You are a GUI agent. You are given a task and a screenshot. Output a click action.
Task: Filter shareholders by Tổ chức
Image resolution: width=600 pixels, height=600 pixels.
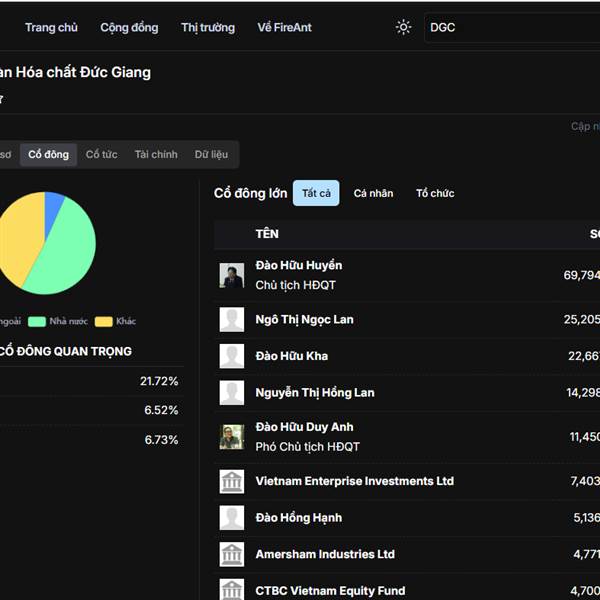[x=435, y=193]
